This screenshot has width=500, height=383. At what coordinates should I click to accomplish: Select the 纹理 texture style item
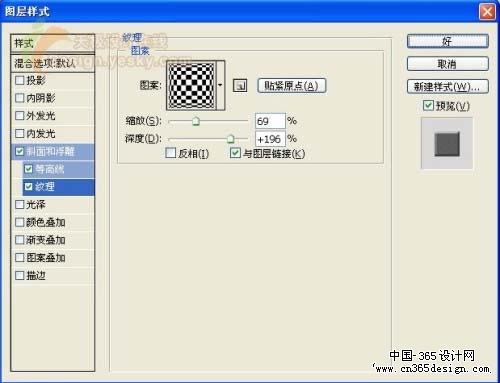59,187
